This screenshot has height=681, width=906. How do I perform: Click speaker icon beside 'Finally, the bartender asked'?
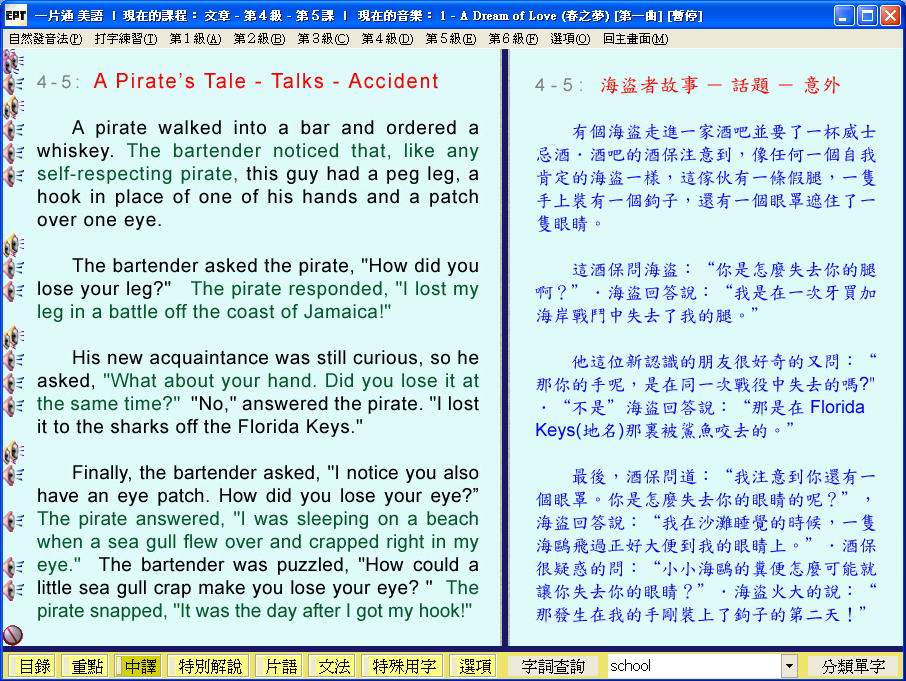(x=14, y=474)
